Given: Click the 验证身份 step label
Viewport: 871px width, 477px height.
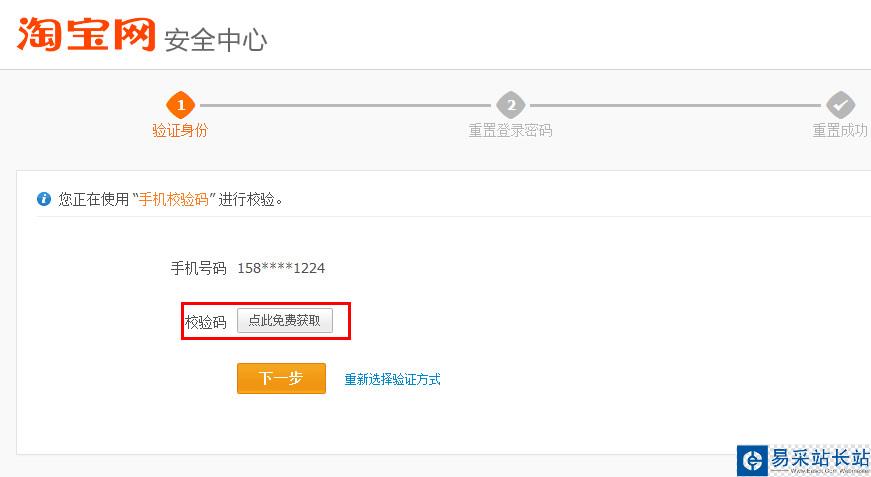Looking at the screenshot, I should [x=180, y=130].
